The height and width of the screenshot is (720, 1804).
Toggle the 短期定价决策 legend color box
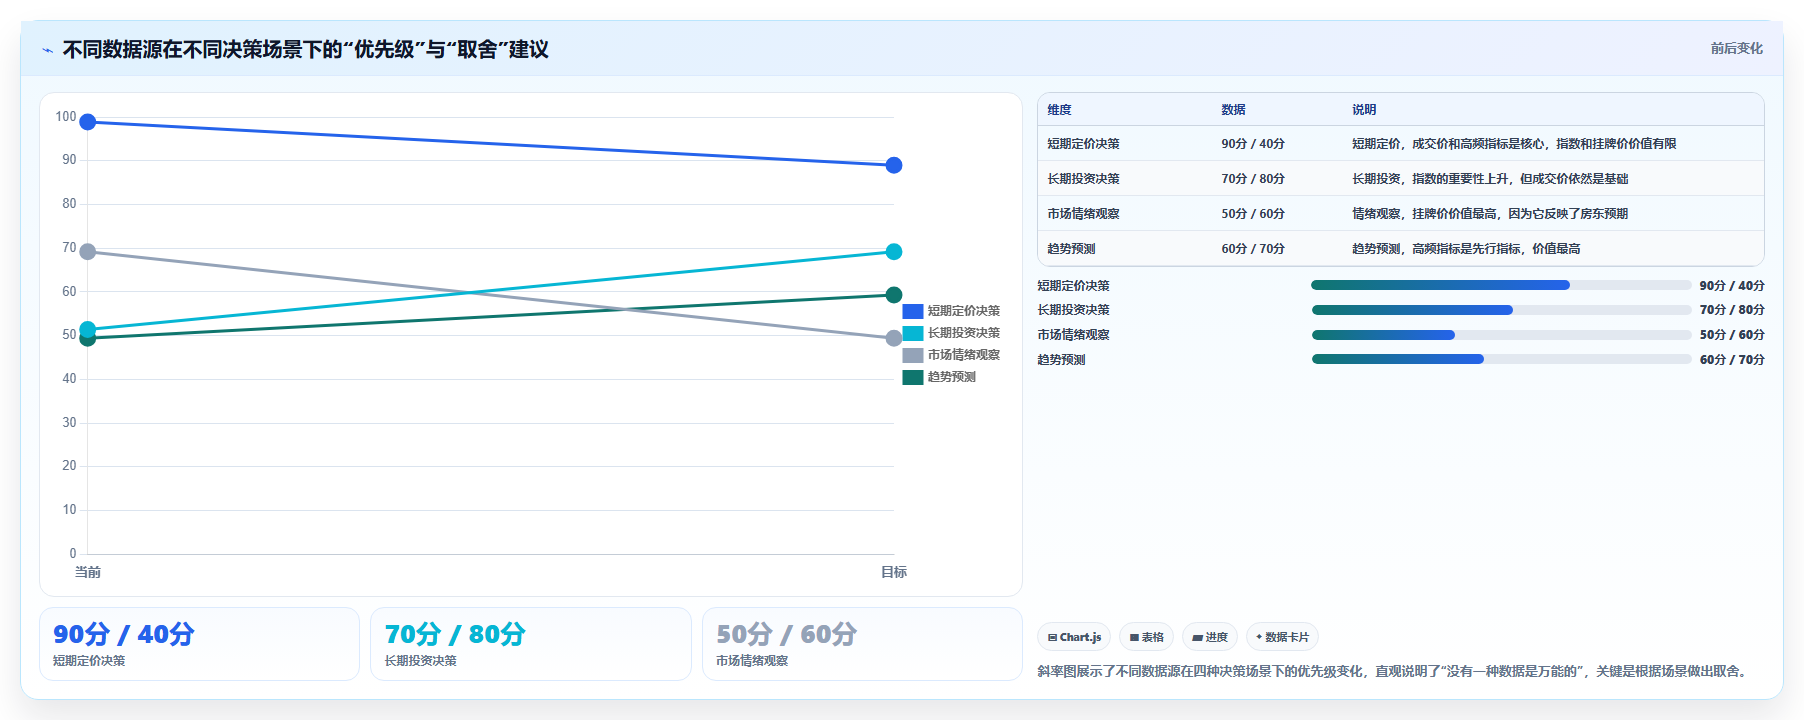click(912, 311)
